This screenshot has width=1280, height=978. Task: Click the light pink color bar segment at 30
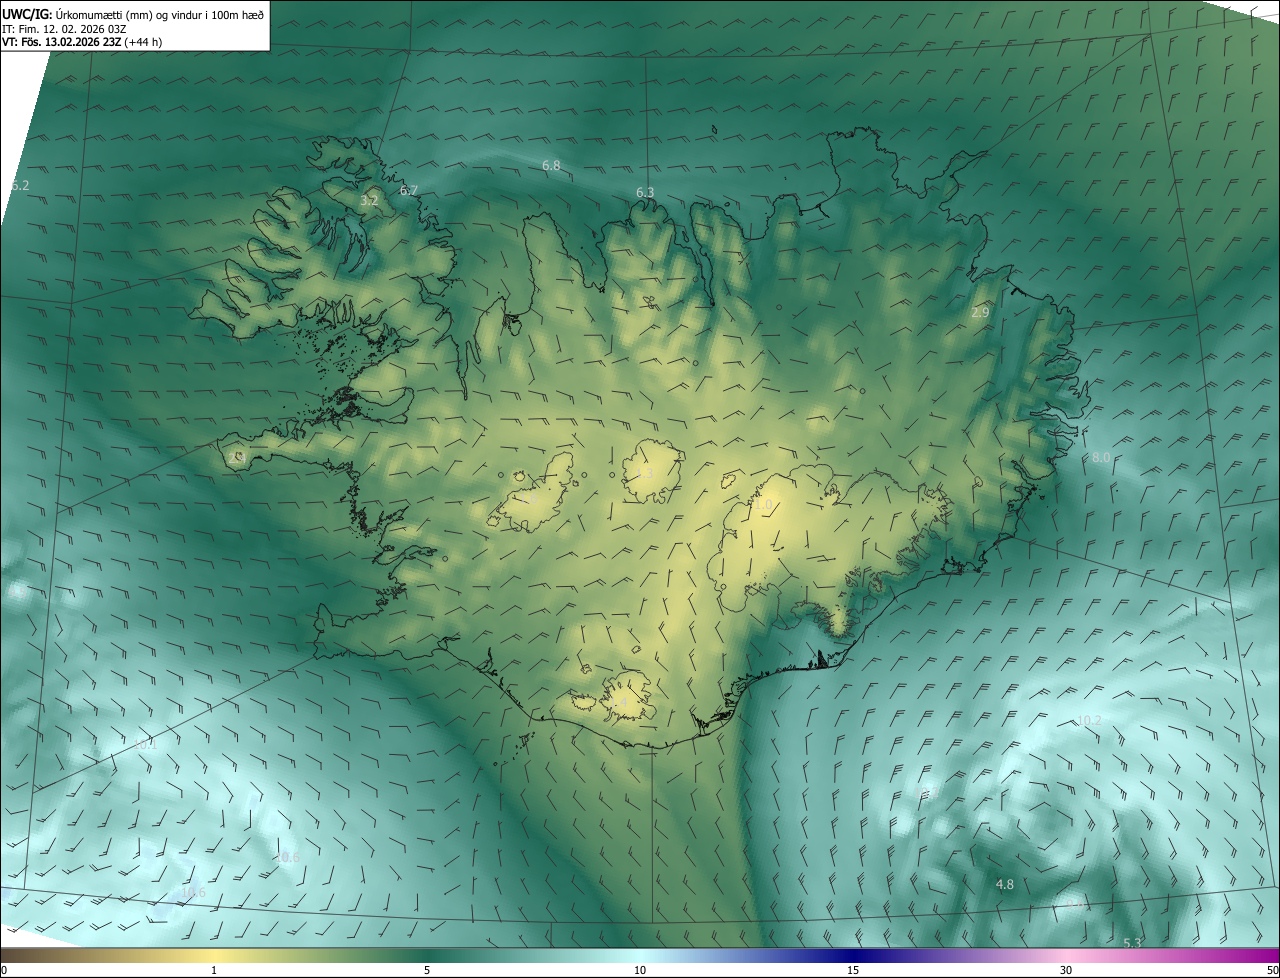point(1066,955)
